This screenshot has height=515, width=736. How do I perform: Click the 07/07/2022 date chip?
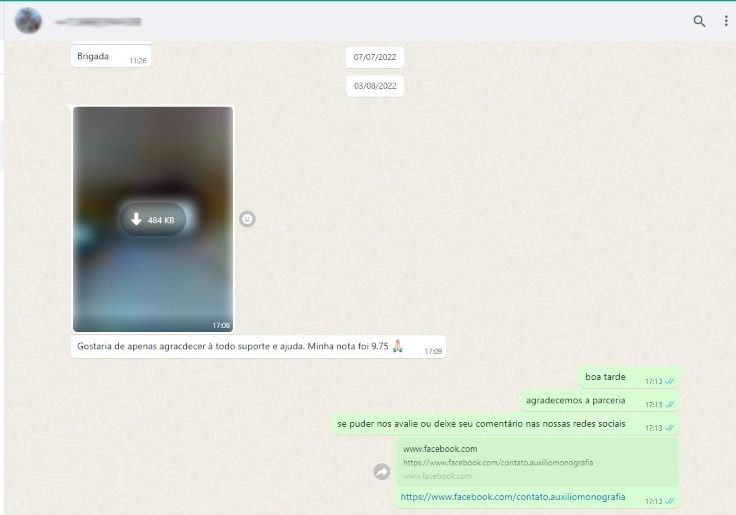pos(375,57)
